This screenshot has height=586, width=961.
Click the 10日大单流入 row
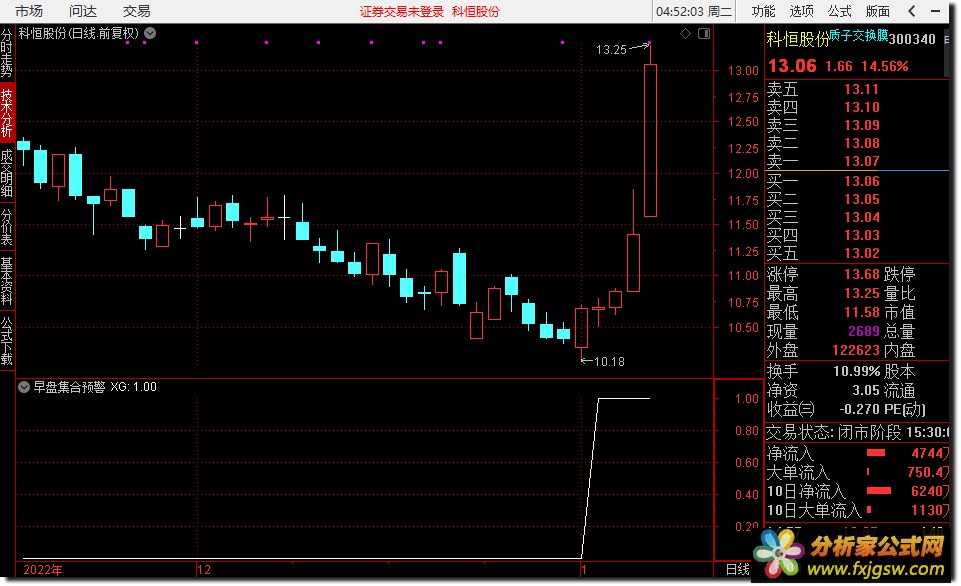[x=857, y=510]
